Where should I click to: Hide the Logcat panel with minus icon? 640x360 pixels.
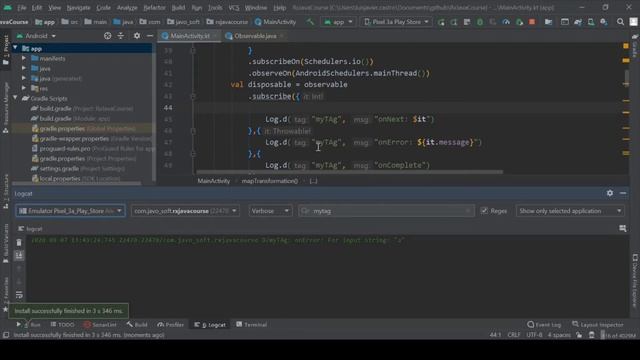tap(623, 193)
